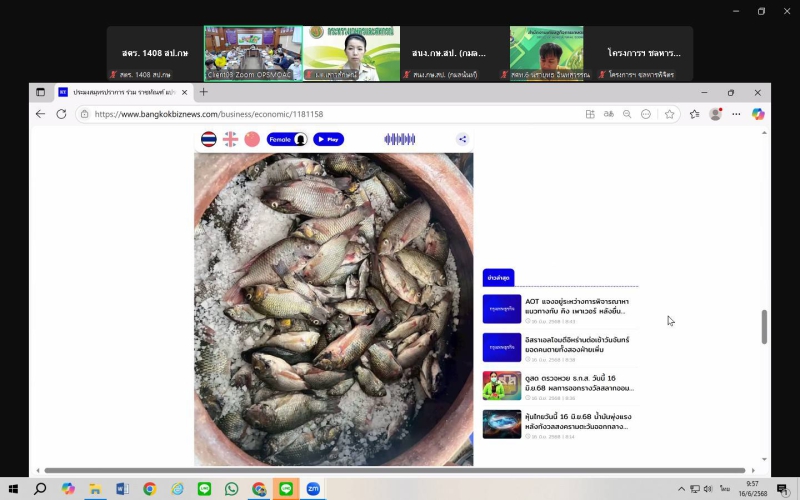
Task: Go back to the previous page
Action: coord(40,114)
